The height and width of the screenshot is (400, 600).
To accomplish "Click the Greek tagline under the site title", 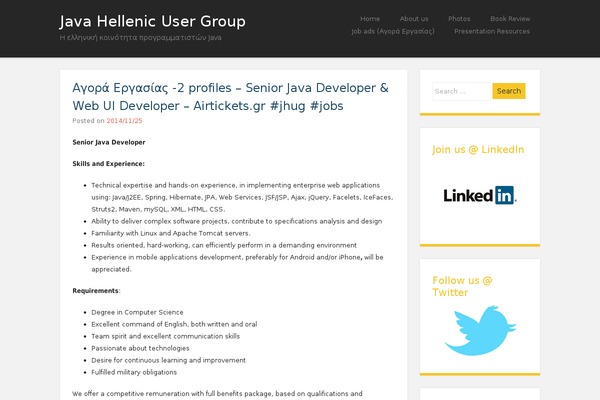I will 140,38.
